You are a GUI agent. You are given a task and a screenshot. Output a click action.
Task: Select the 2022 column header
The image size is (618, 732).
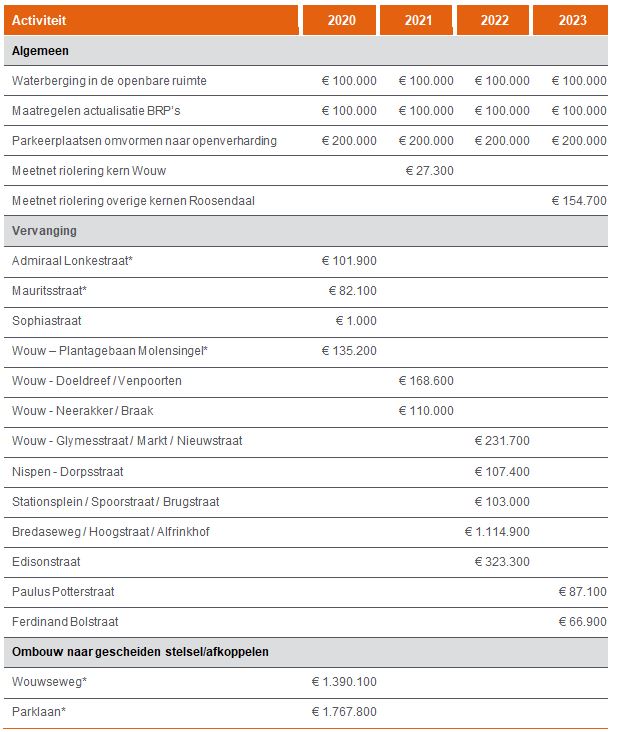[494, 20]
